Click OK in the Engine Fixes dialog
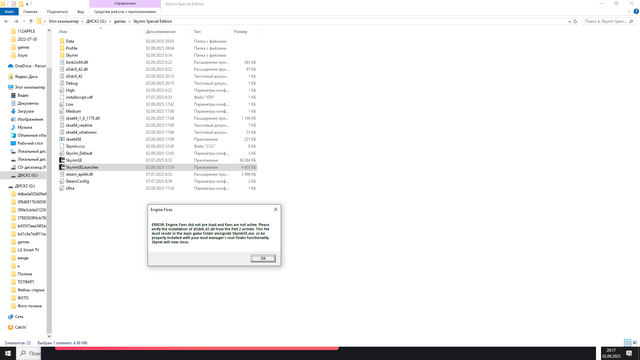The image size is (640, 360). click(263, 258)
